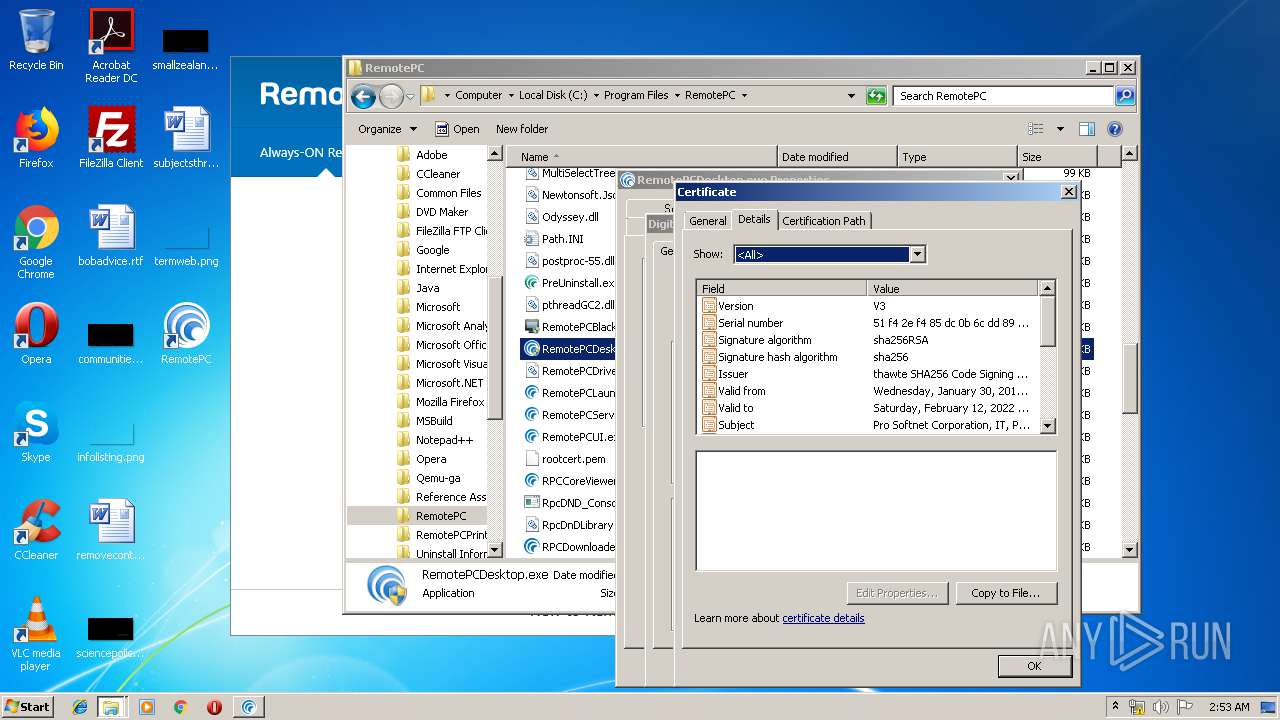Expand RemotePC breadcrumb arrow
Image resolution: width=1280 pixels, height=720 pixels.
[744, 96]
